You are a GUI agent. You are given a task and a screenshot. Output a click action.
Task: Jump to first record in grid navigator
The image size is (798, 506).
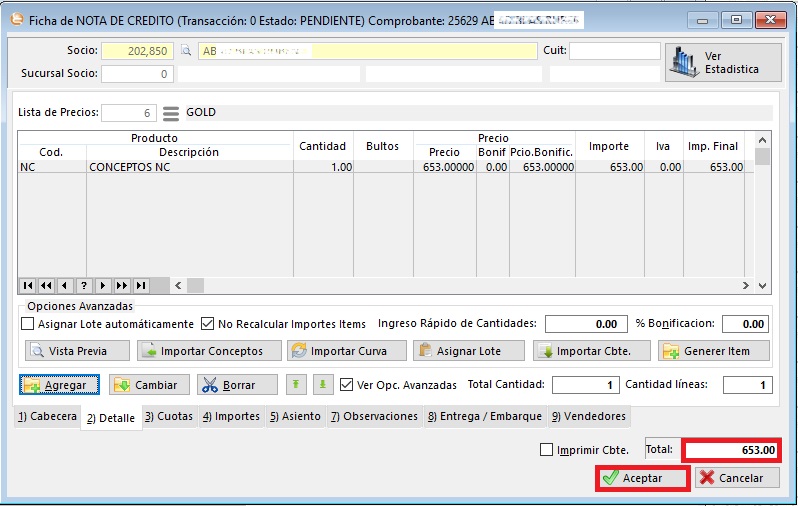[27, 286]
